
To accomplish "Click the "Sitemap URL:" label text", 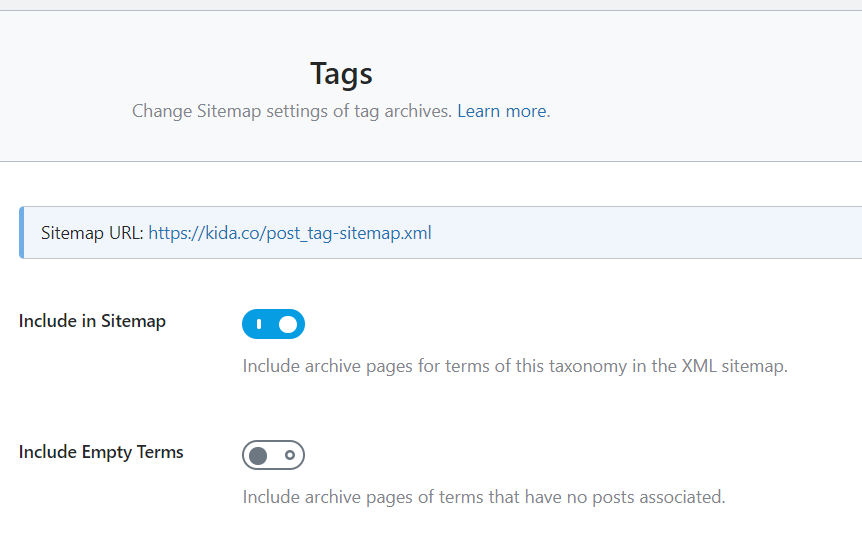I will click(x=92, y=233).
